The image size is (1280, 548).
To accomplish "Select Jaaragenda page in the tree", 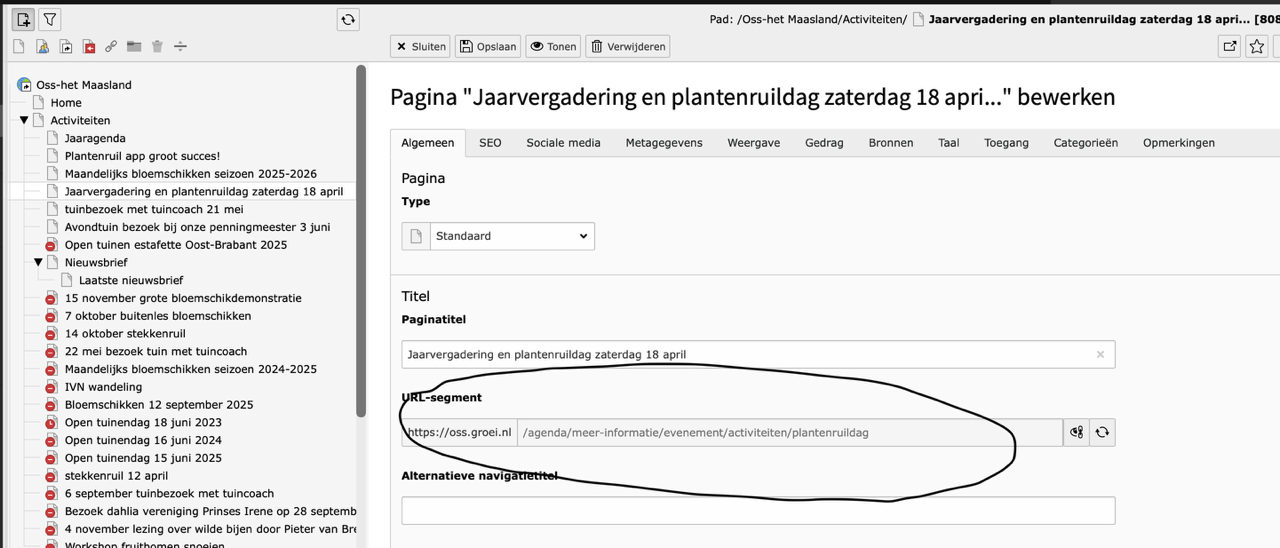I will [95, 138].
